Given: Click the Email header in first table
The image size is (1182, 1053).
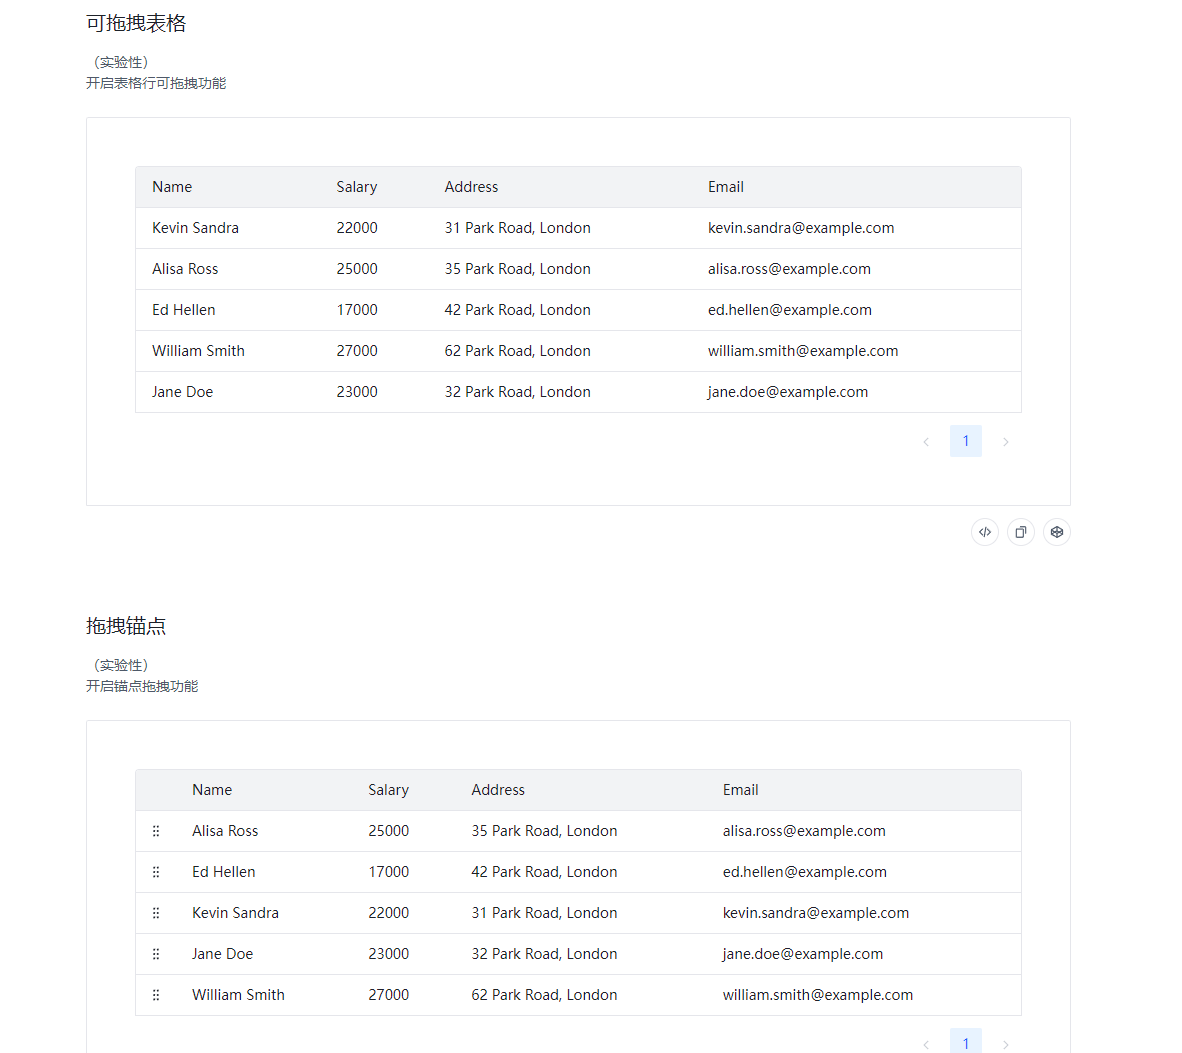Looking at the screenshot, I should (726, 187).
